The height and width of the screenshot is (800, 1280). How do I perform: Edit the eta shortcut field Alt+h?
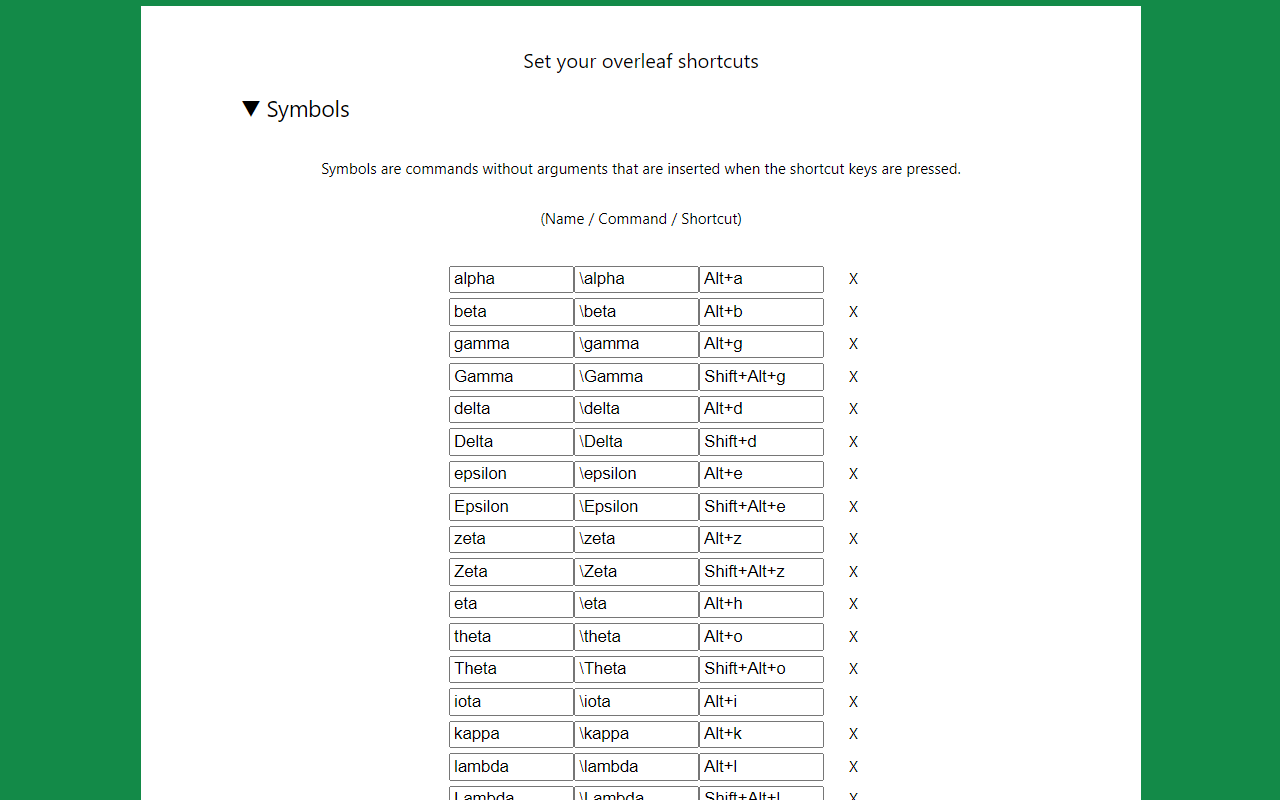pyautogui.click(x=761, y=603)
